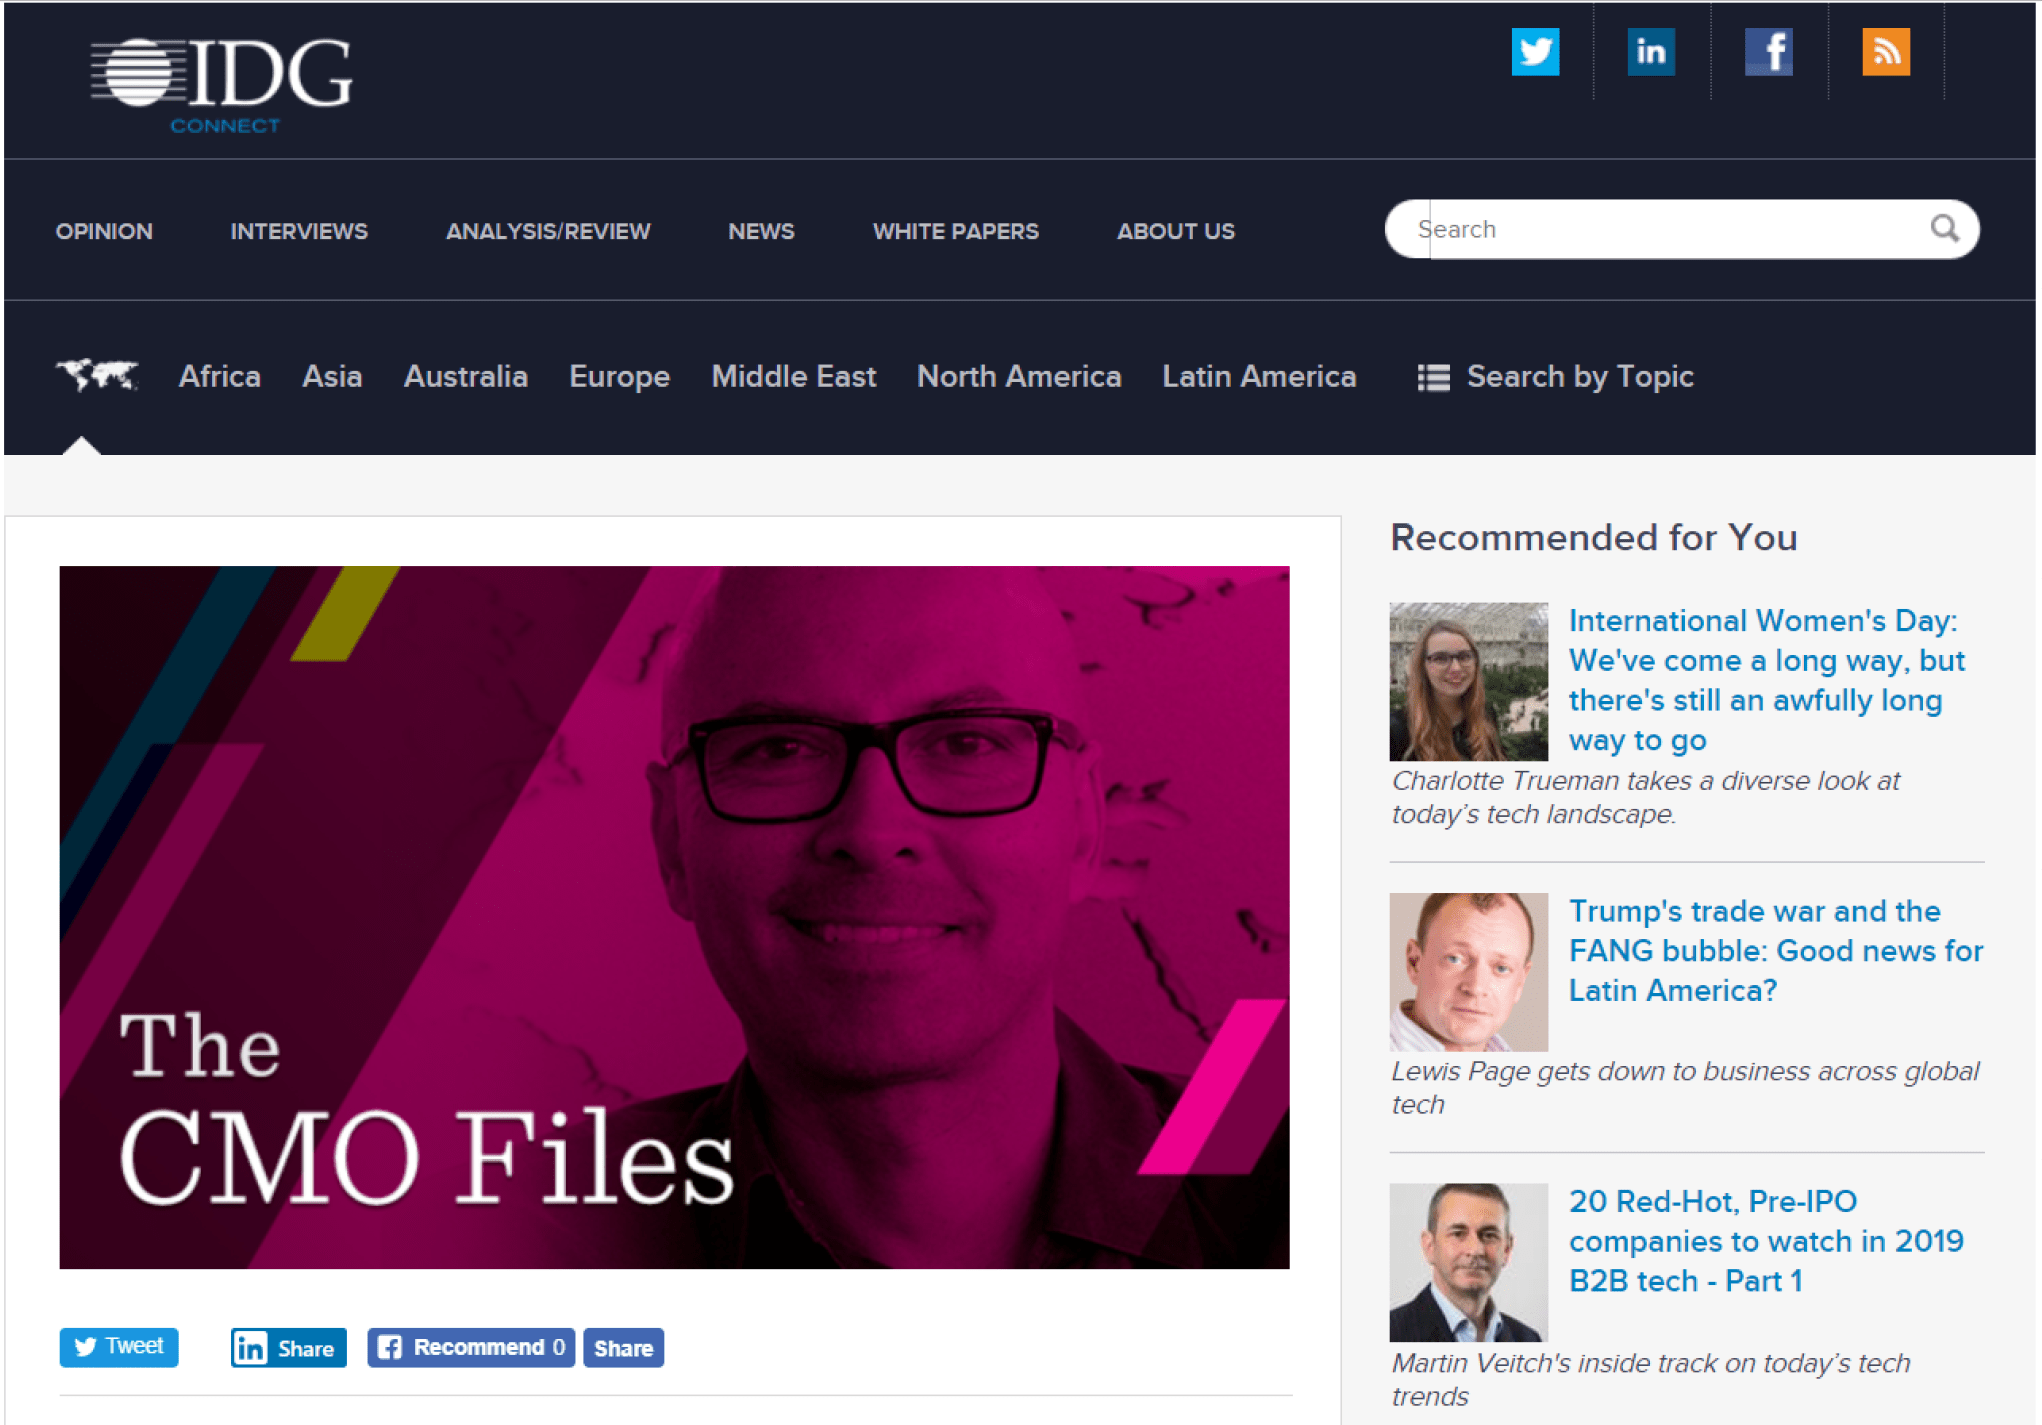Open the Trump's trade war article
Viewport: 2042px width, 1425px height.
(1775, 950)
